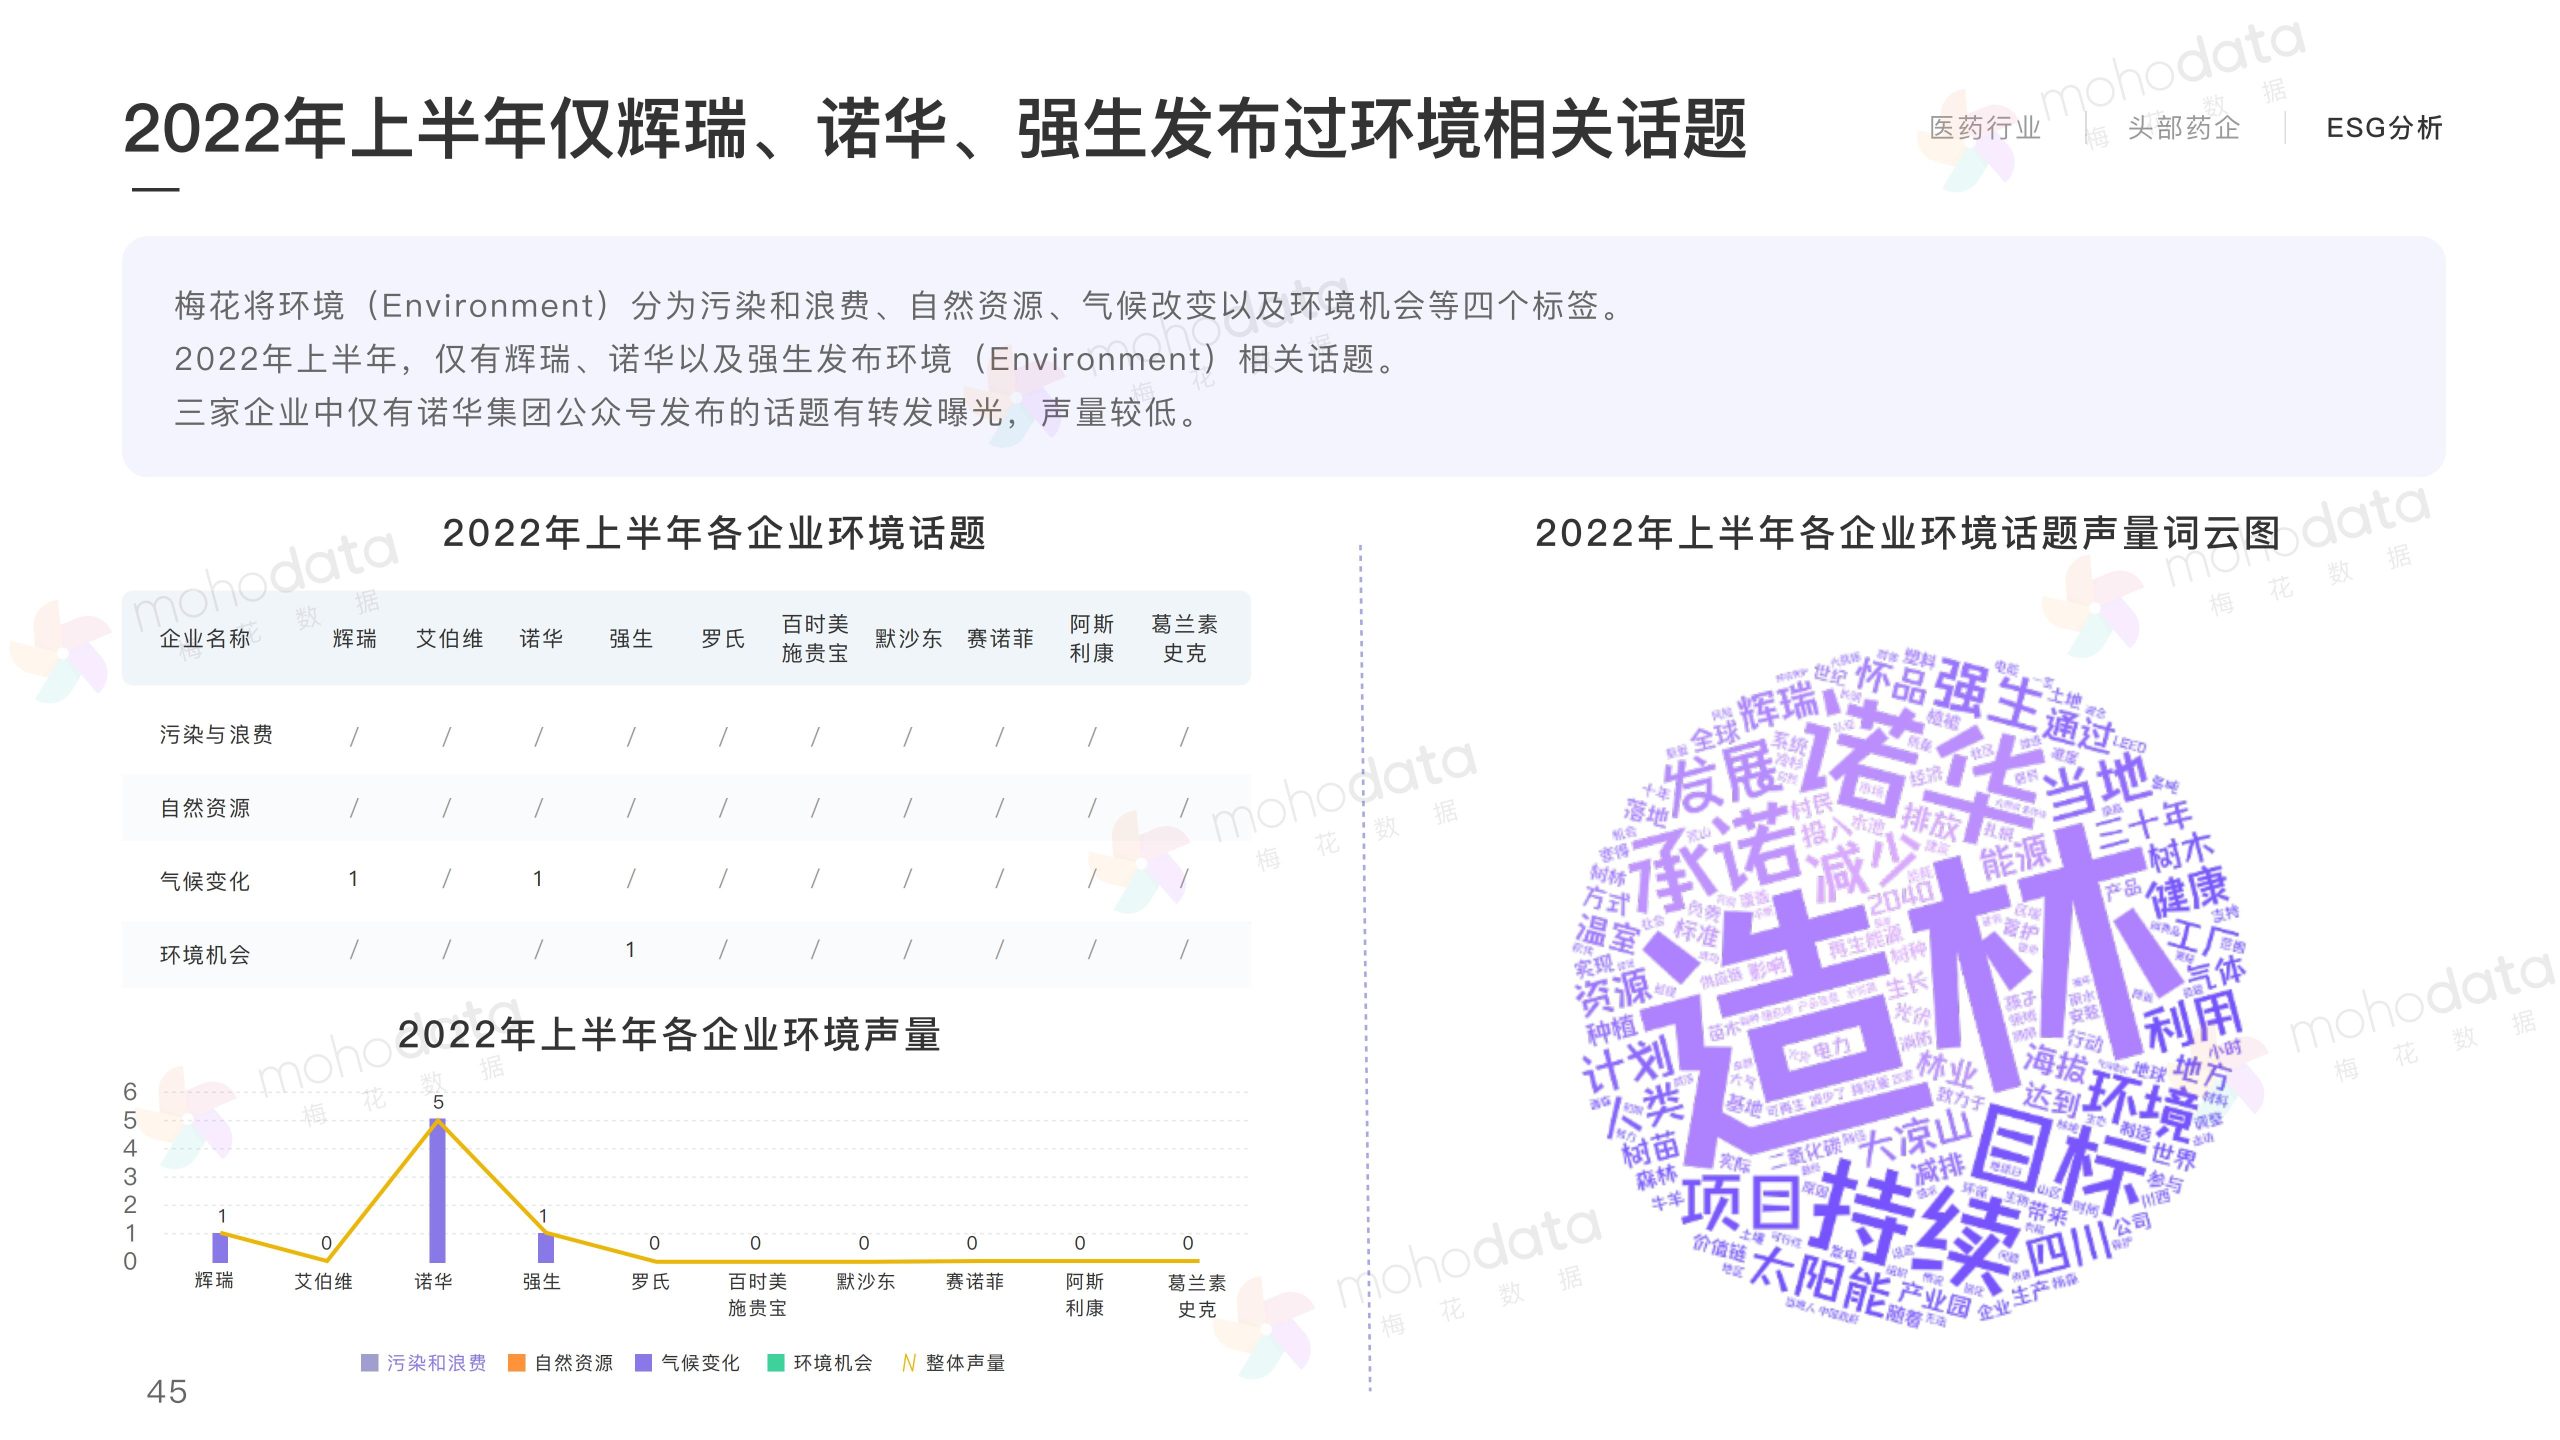Click the orange 自然资源 legend swatch
The image size is (2560, 1440).
[x=517, y=1363]
